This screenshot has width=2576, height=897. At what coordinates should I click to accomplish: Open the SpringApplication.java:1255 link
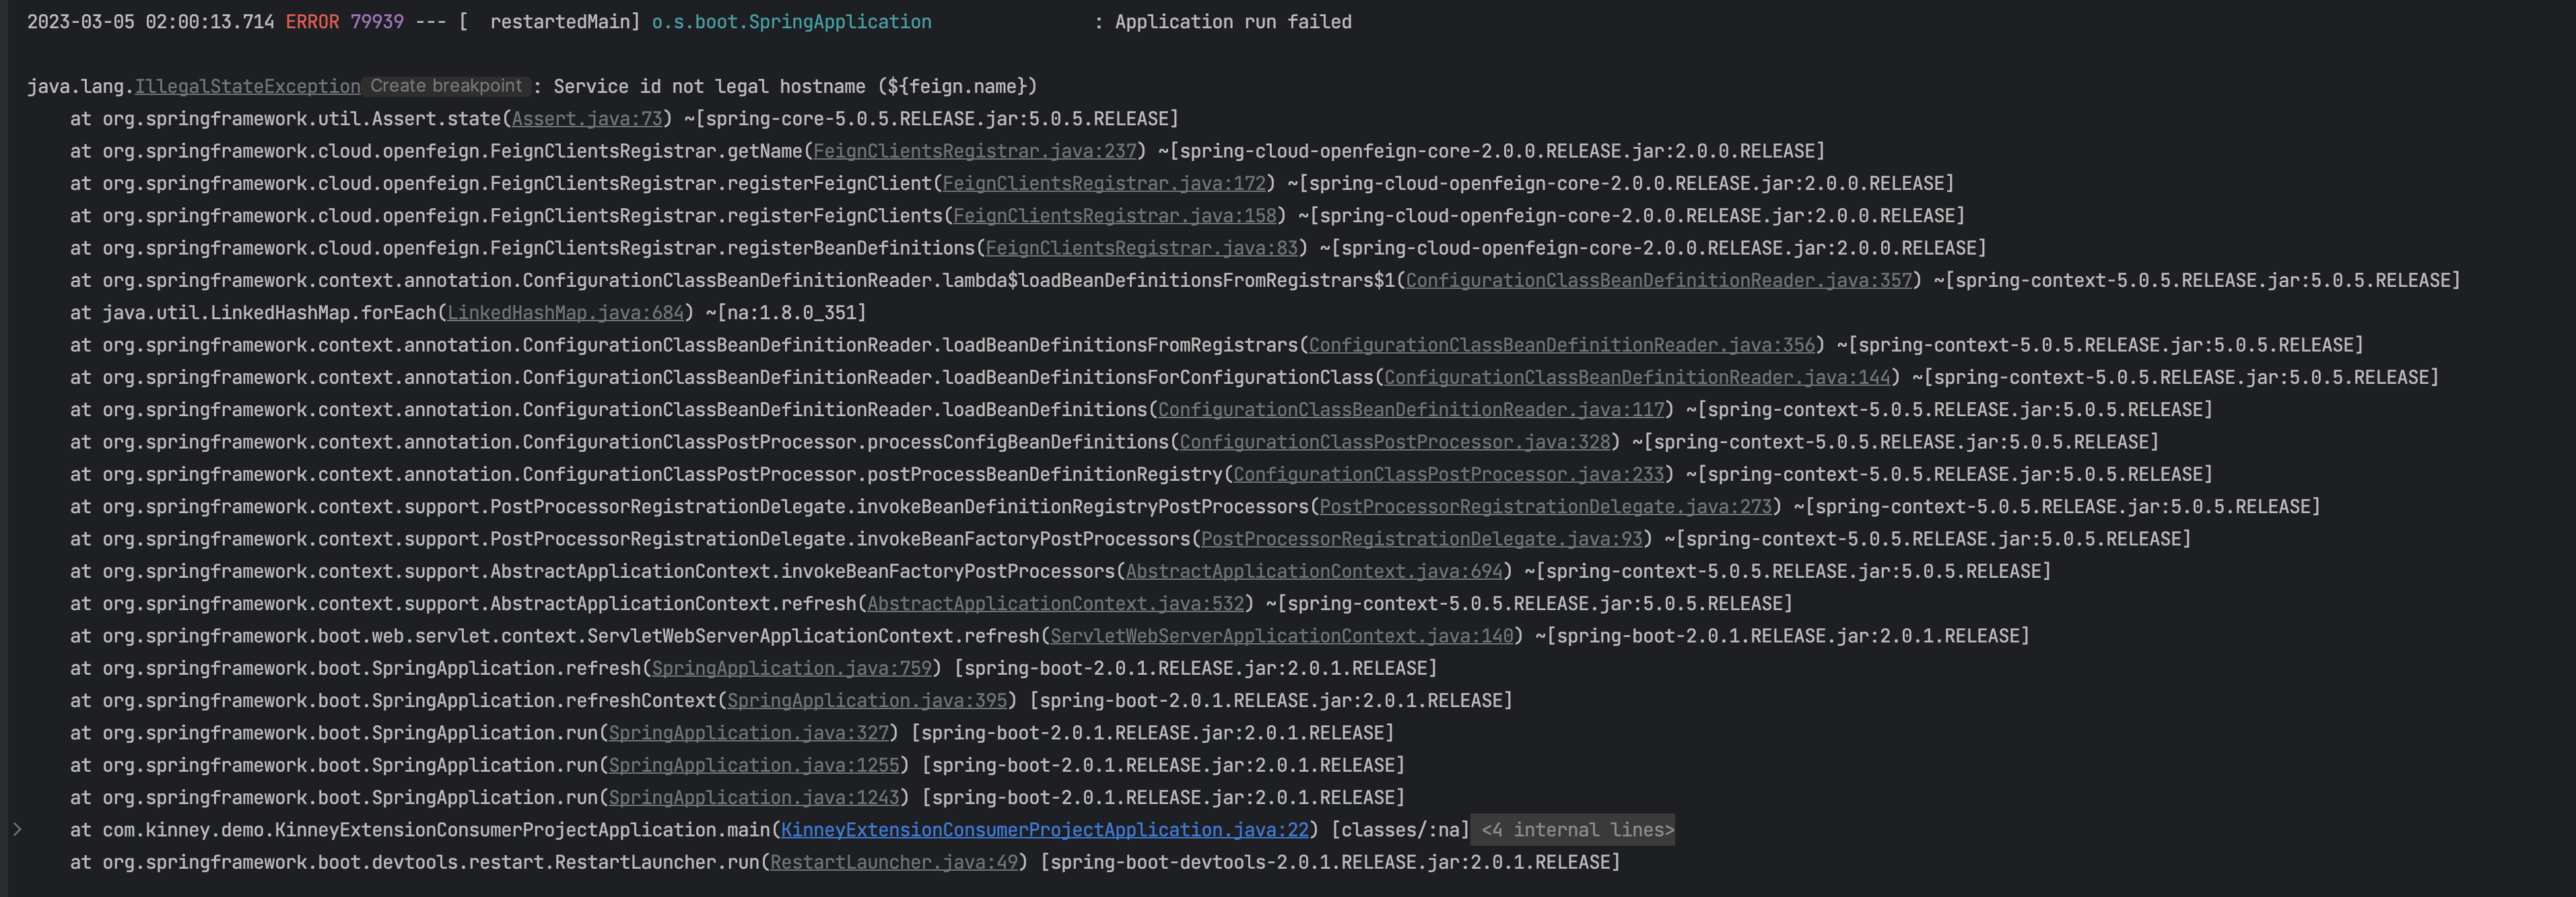coord(754,766)
